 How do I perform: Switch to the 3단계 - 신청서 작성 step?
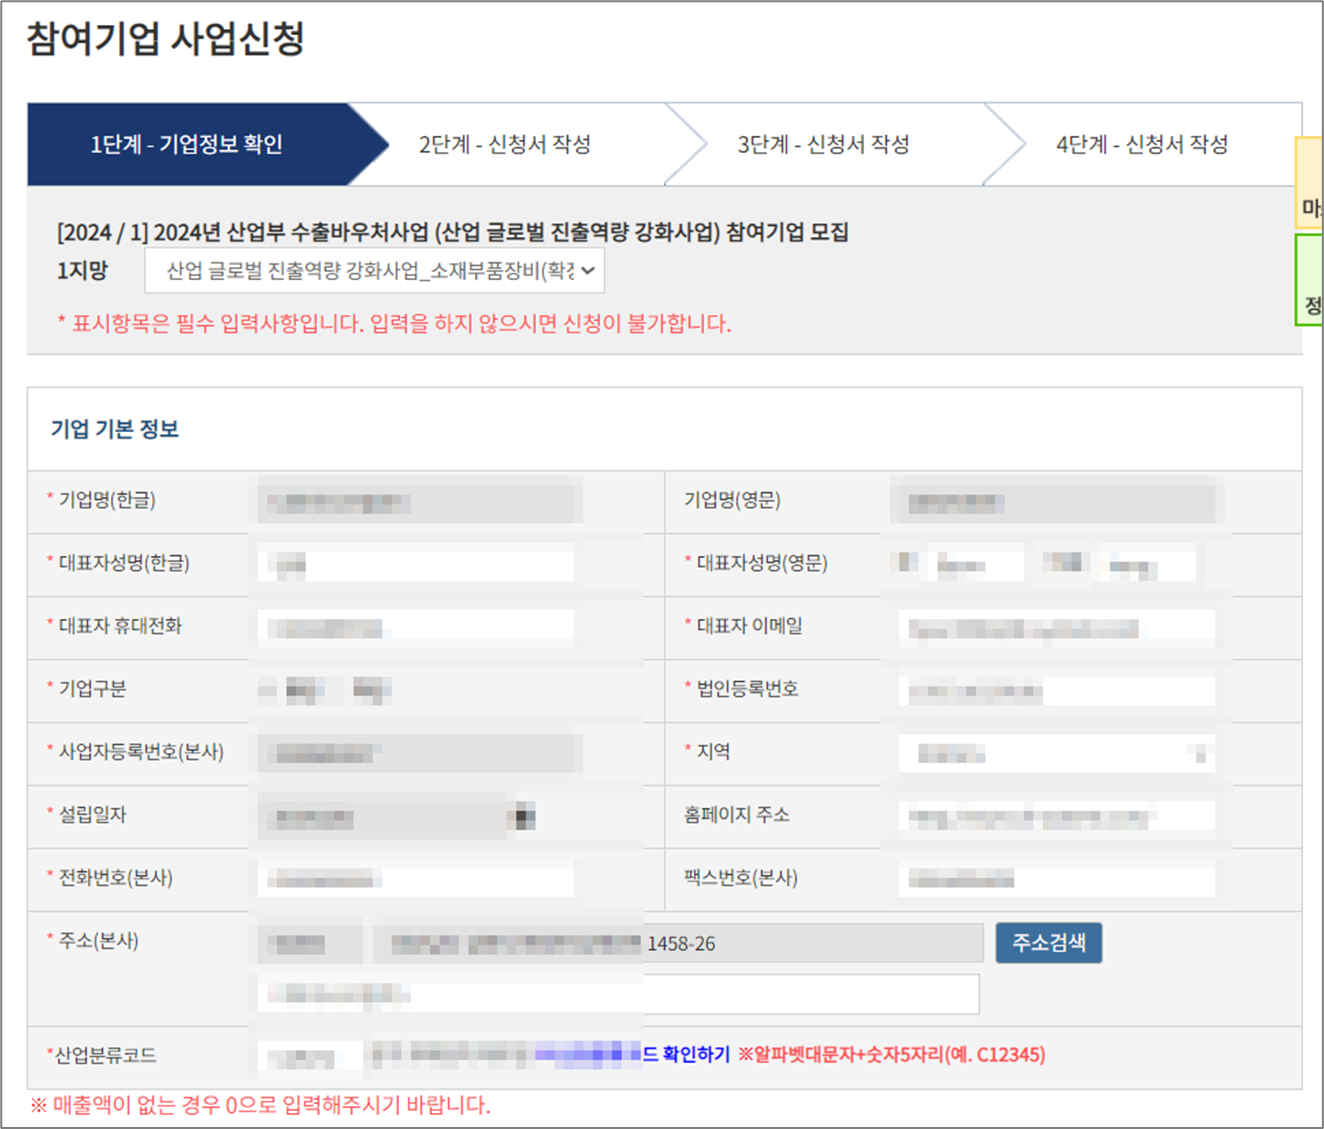(x=824, y=144)
